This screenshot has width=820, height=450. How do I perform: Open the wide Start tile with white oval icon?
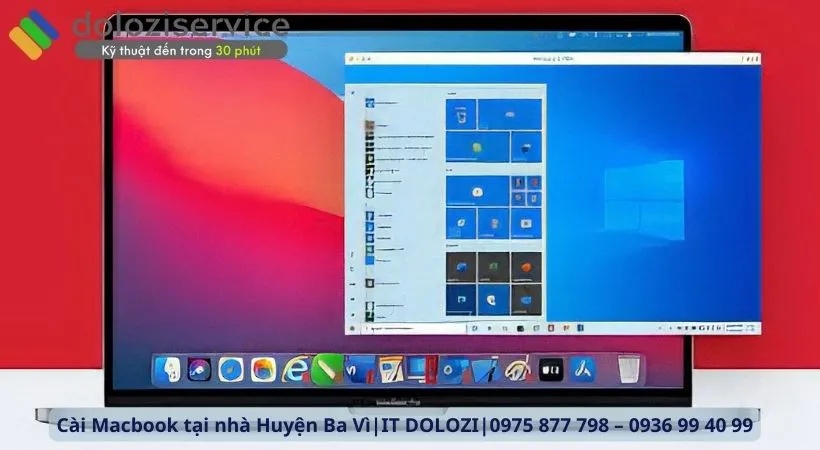[510, 115]
